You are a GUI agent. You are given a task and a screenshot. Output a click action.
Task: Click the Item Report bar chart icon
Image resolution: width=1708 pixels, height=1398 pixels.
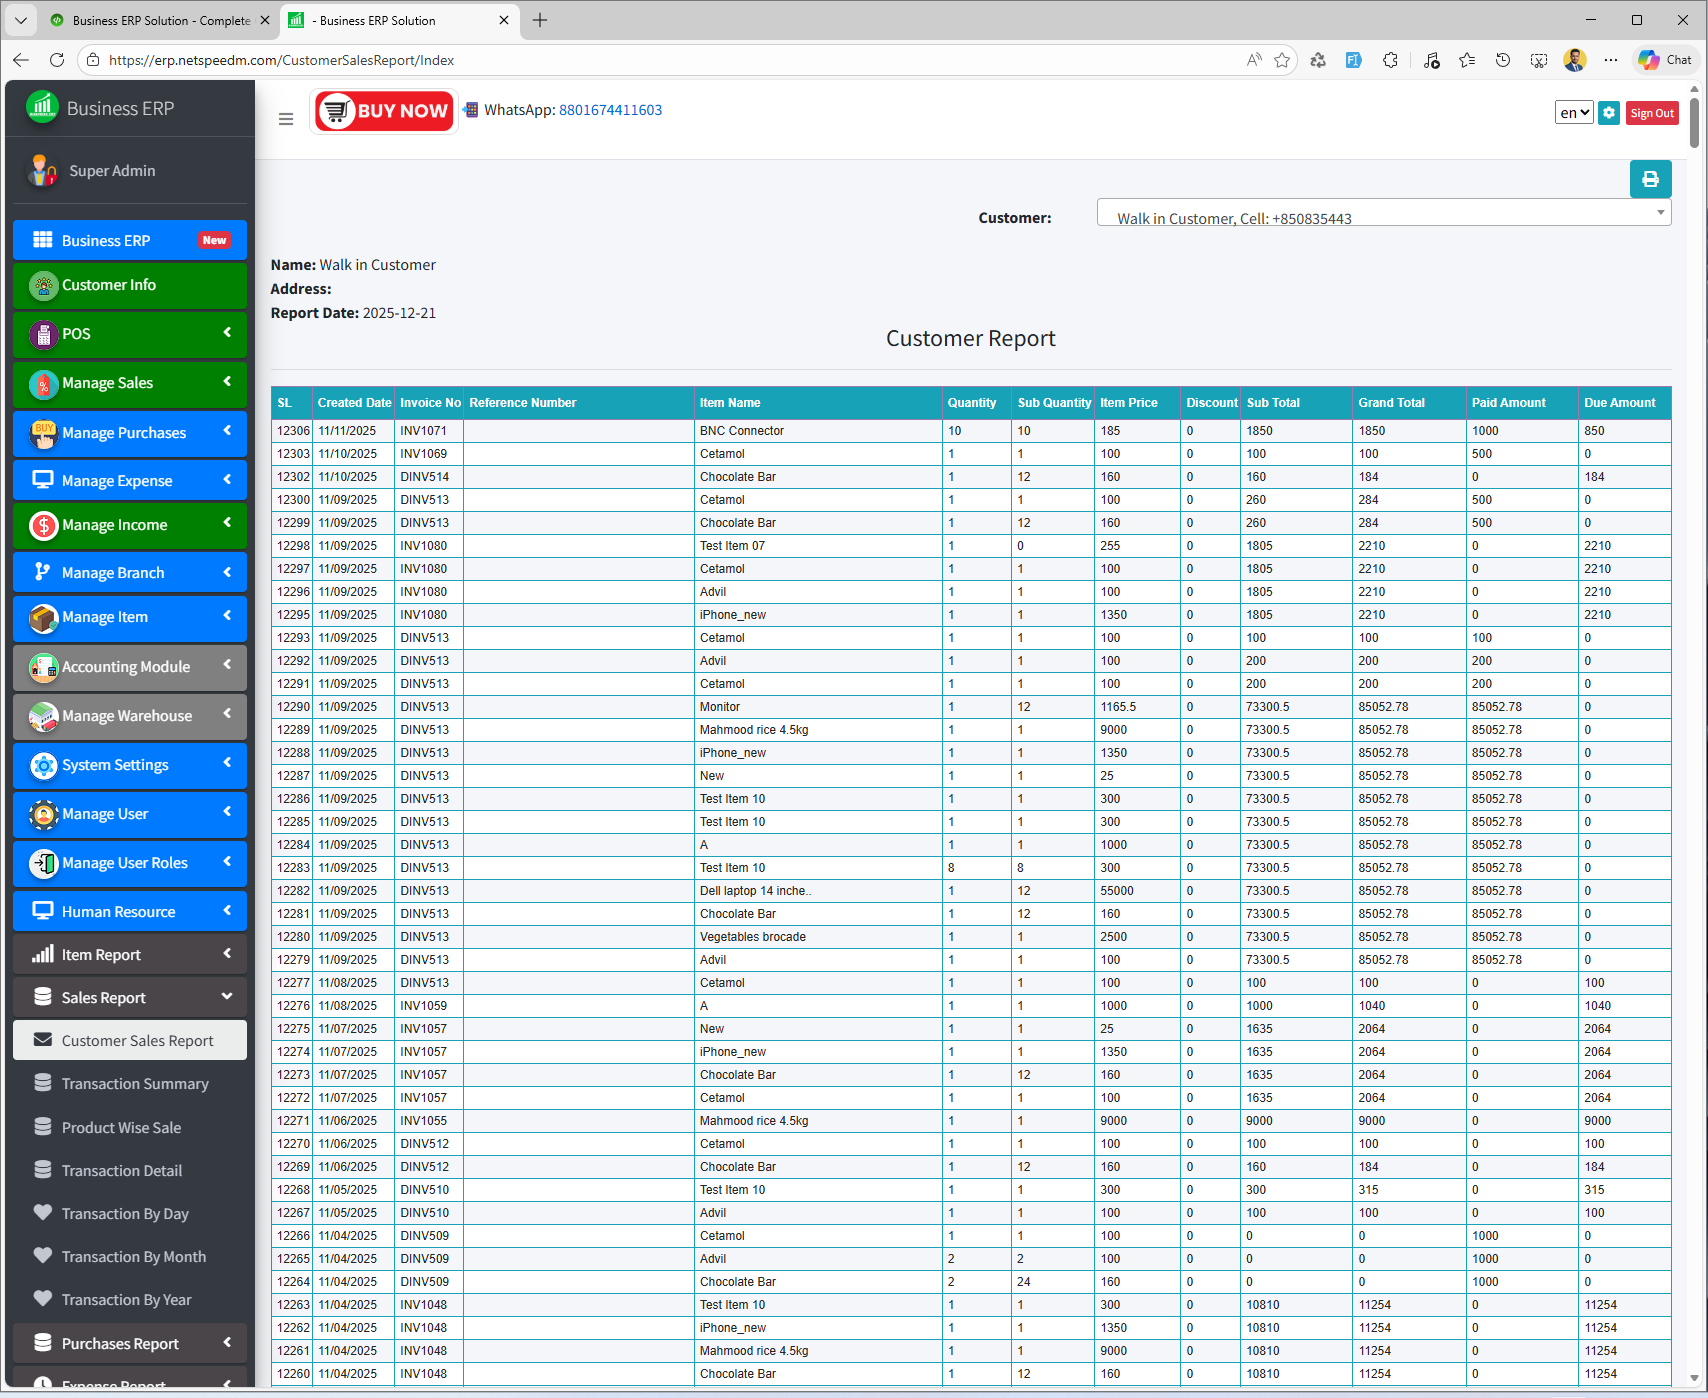(x=42, y=954)
